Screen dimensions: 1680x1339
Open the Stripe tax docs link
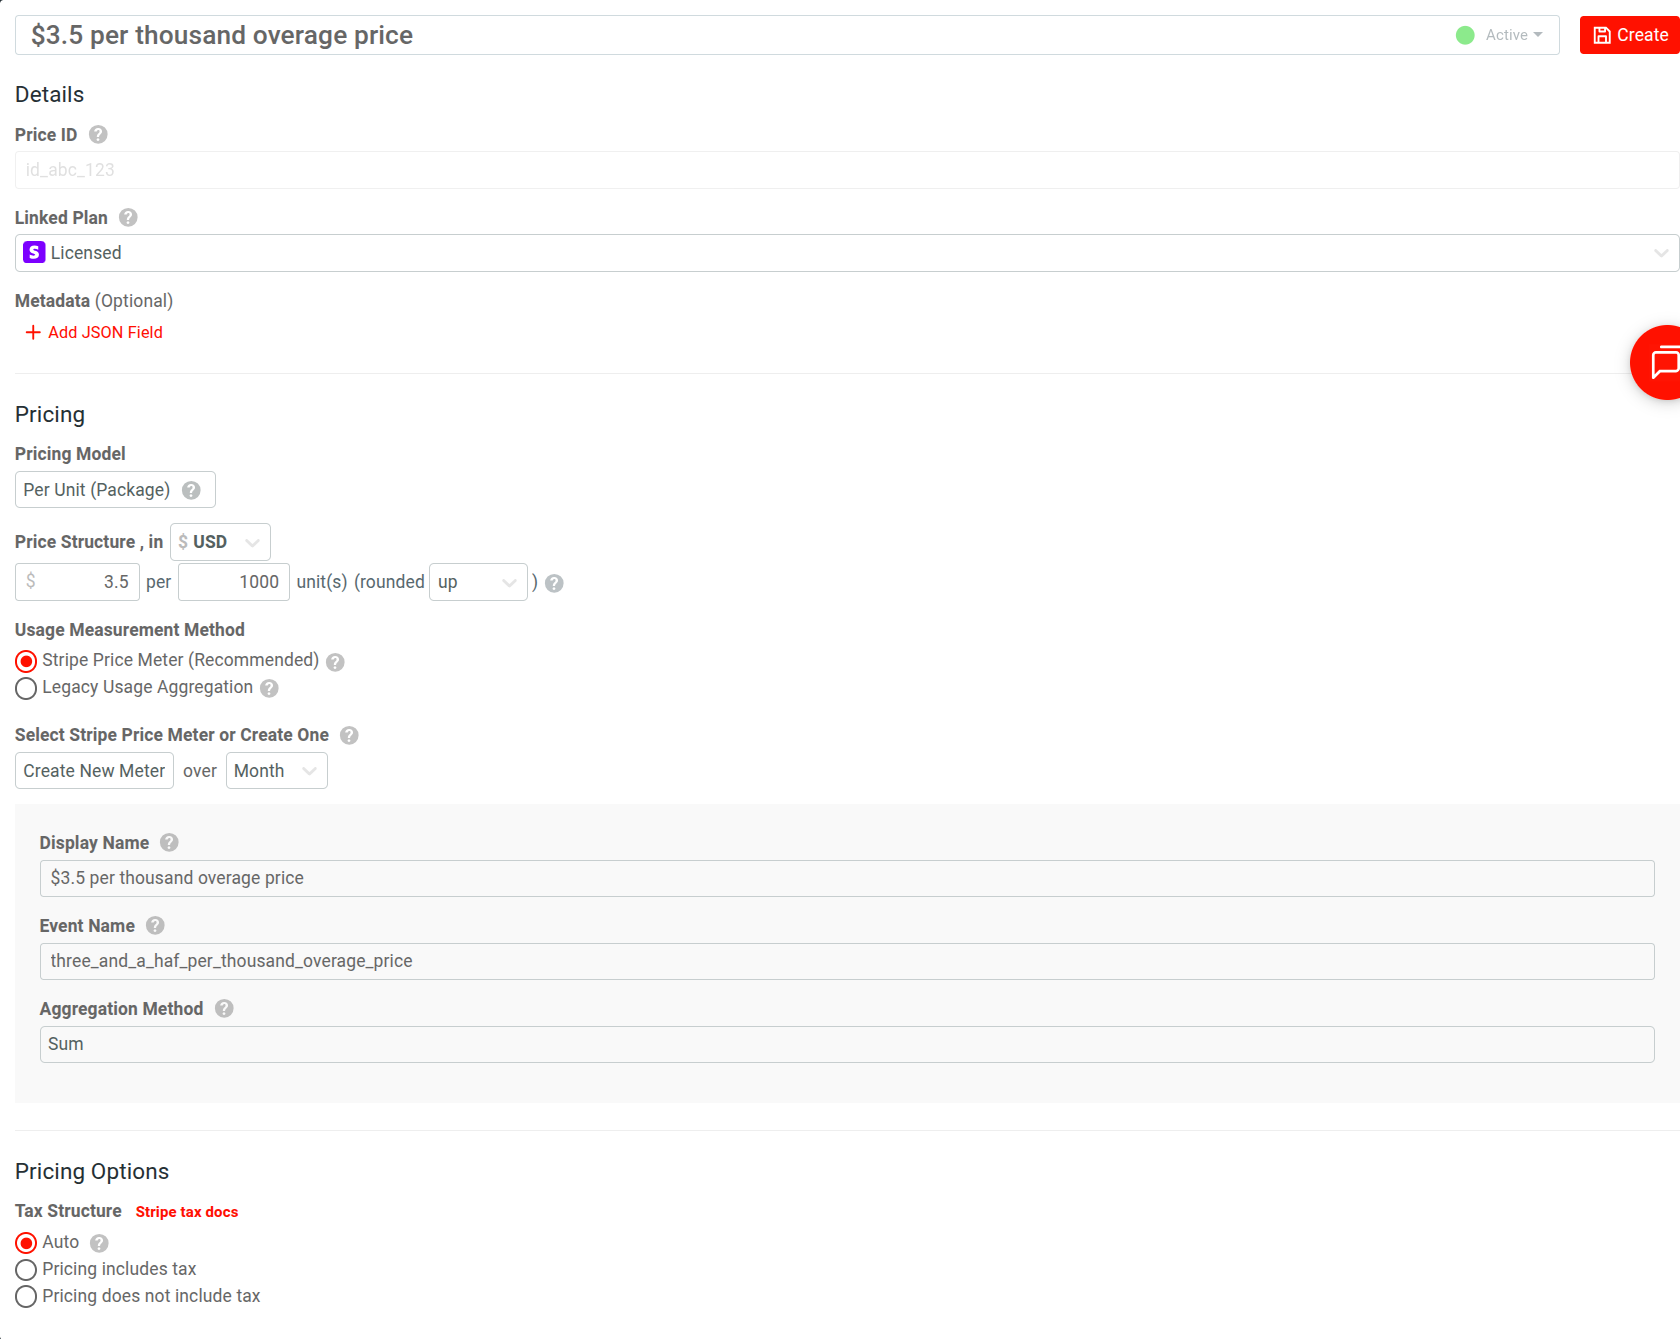tap(186, 1211)
